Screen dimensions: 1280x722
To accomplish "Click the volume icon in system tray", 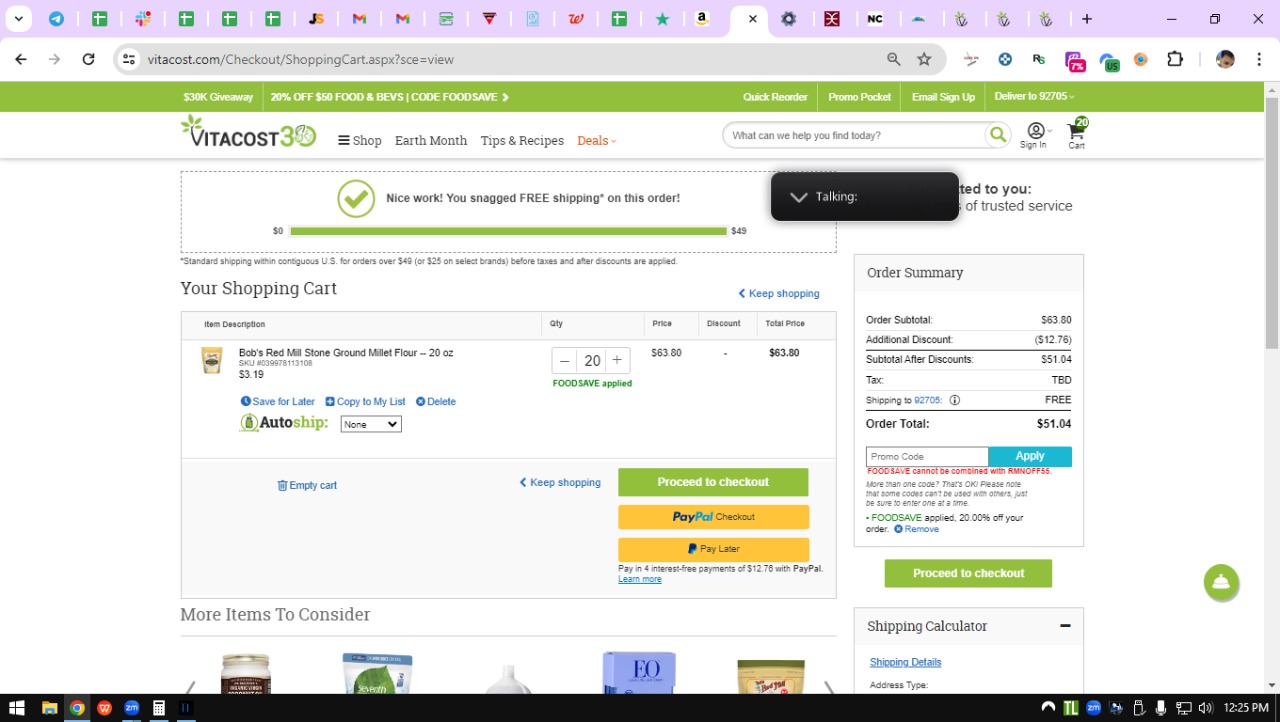I will pyautogui.click(x=1204, y=708).
